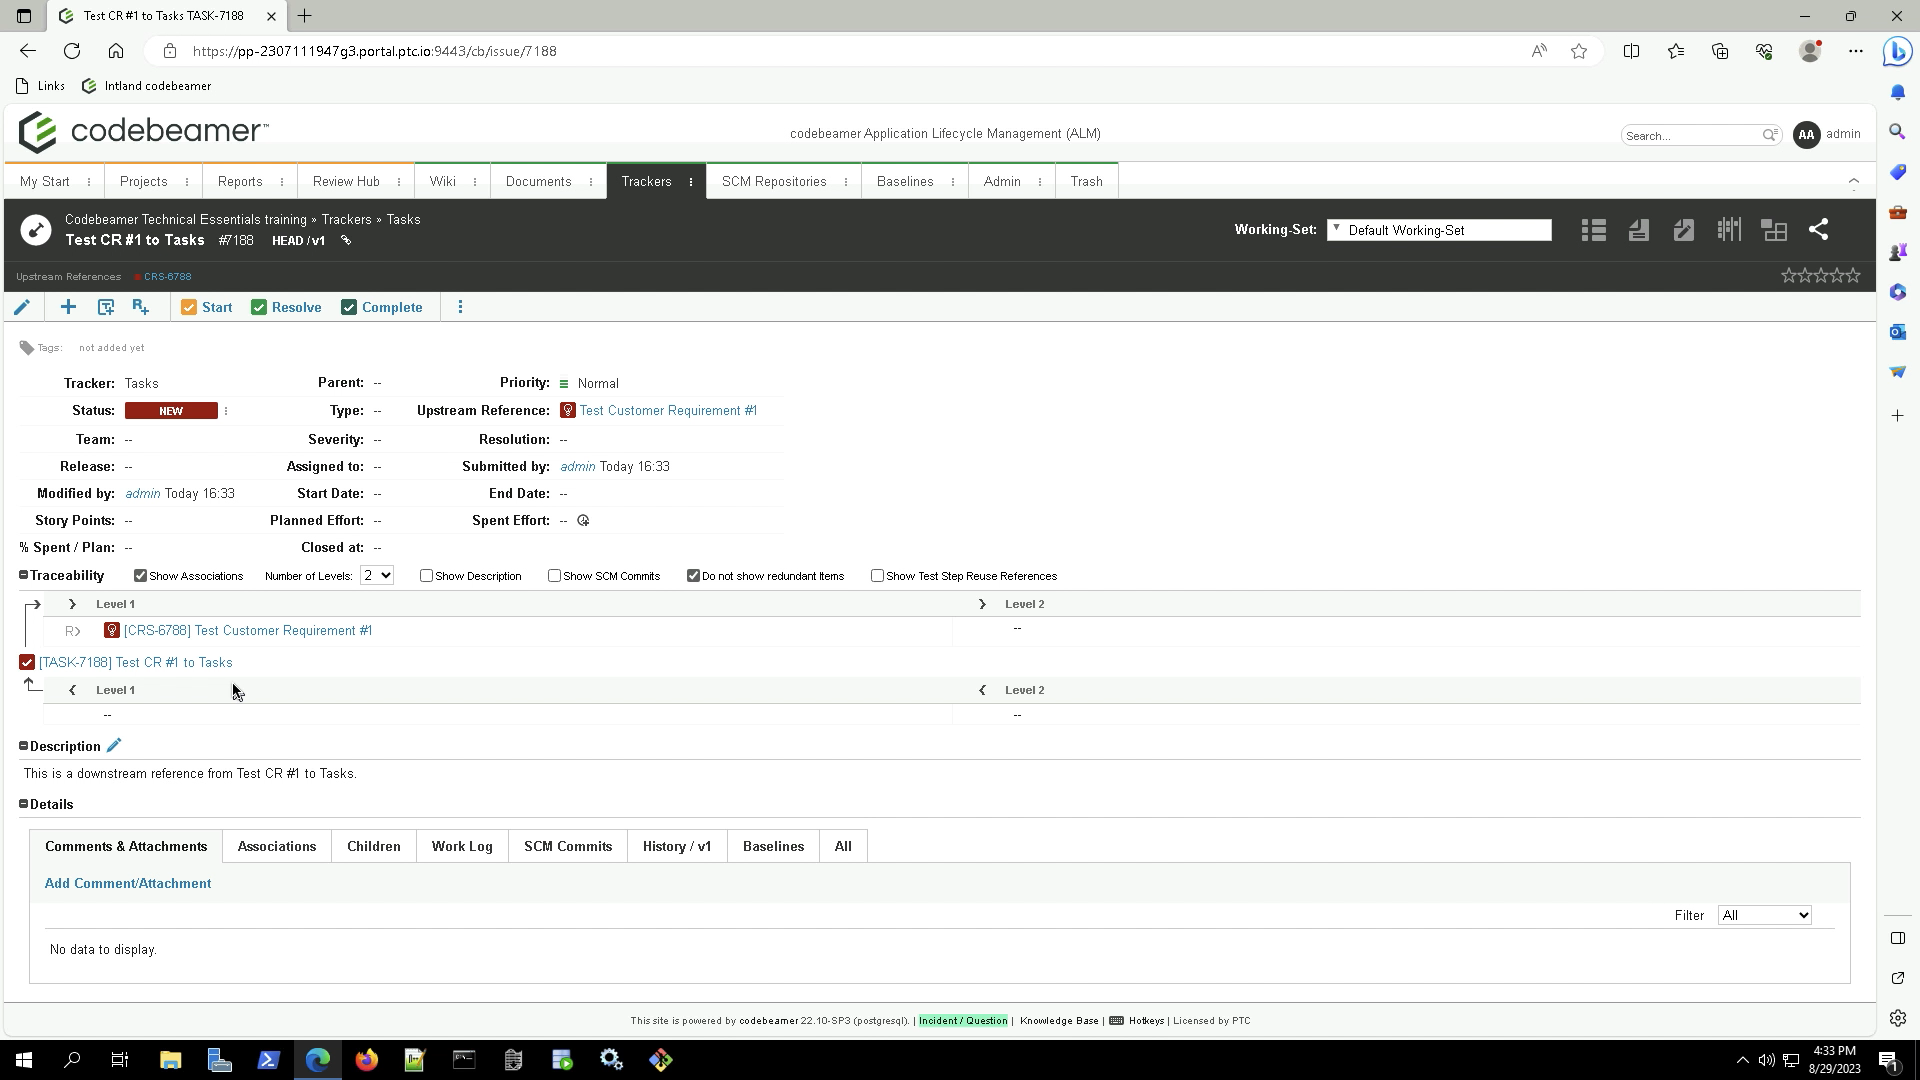The width and height of the screenshot is (1920, 1080).
Task: Toggle Do not show redundant items
Action: pos(693,576)
